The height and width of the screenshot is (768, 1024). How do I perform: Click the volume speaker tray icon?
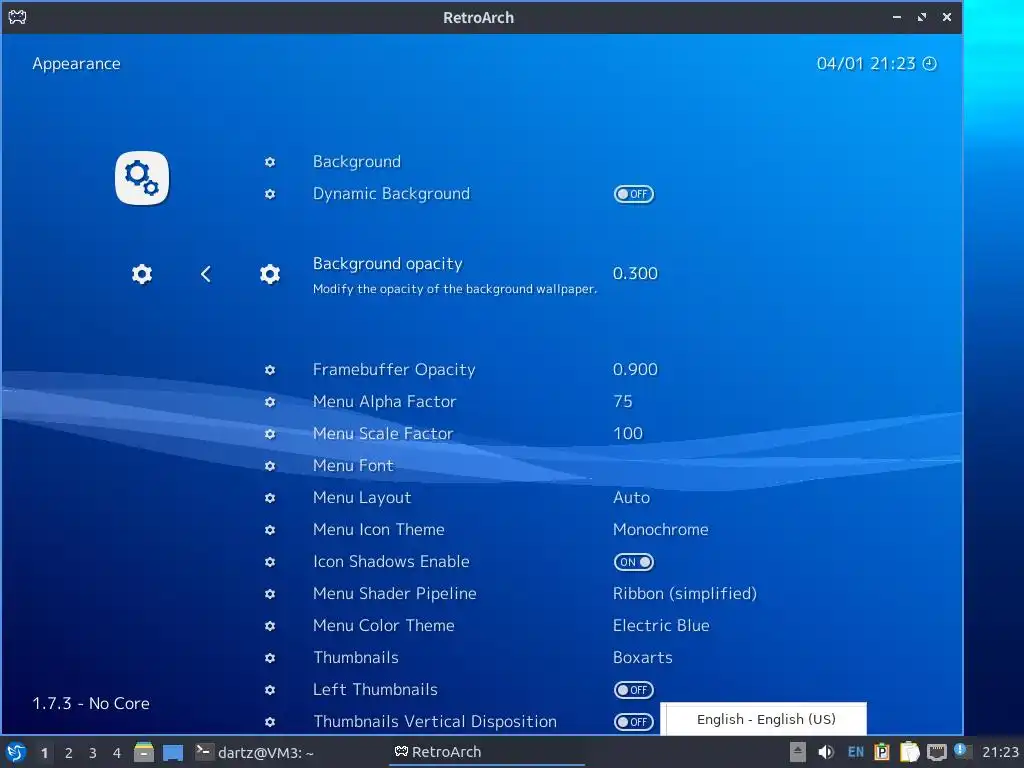(x=825, y=752)
